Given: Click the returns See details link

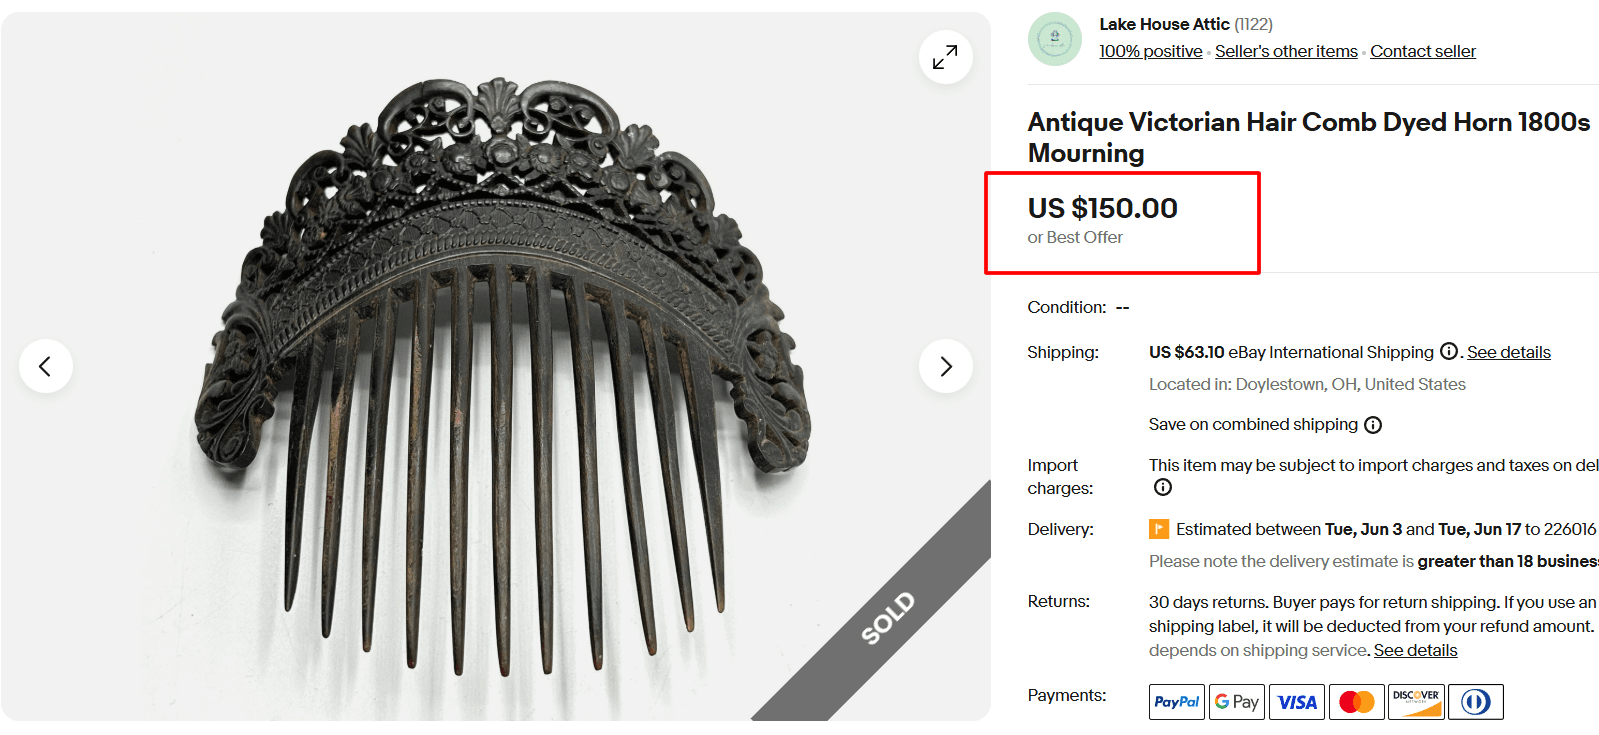Looking at the screenshot, I should point(1415,649).
